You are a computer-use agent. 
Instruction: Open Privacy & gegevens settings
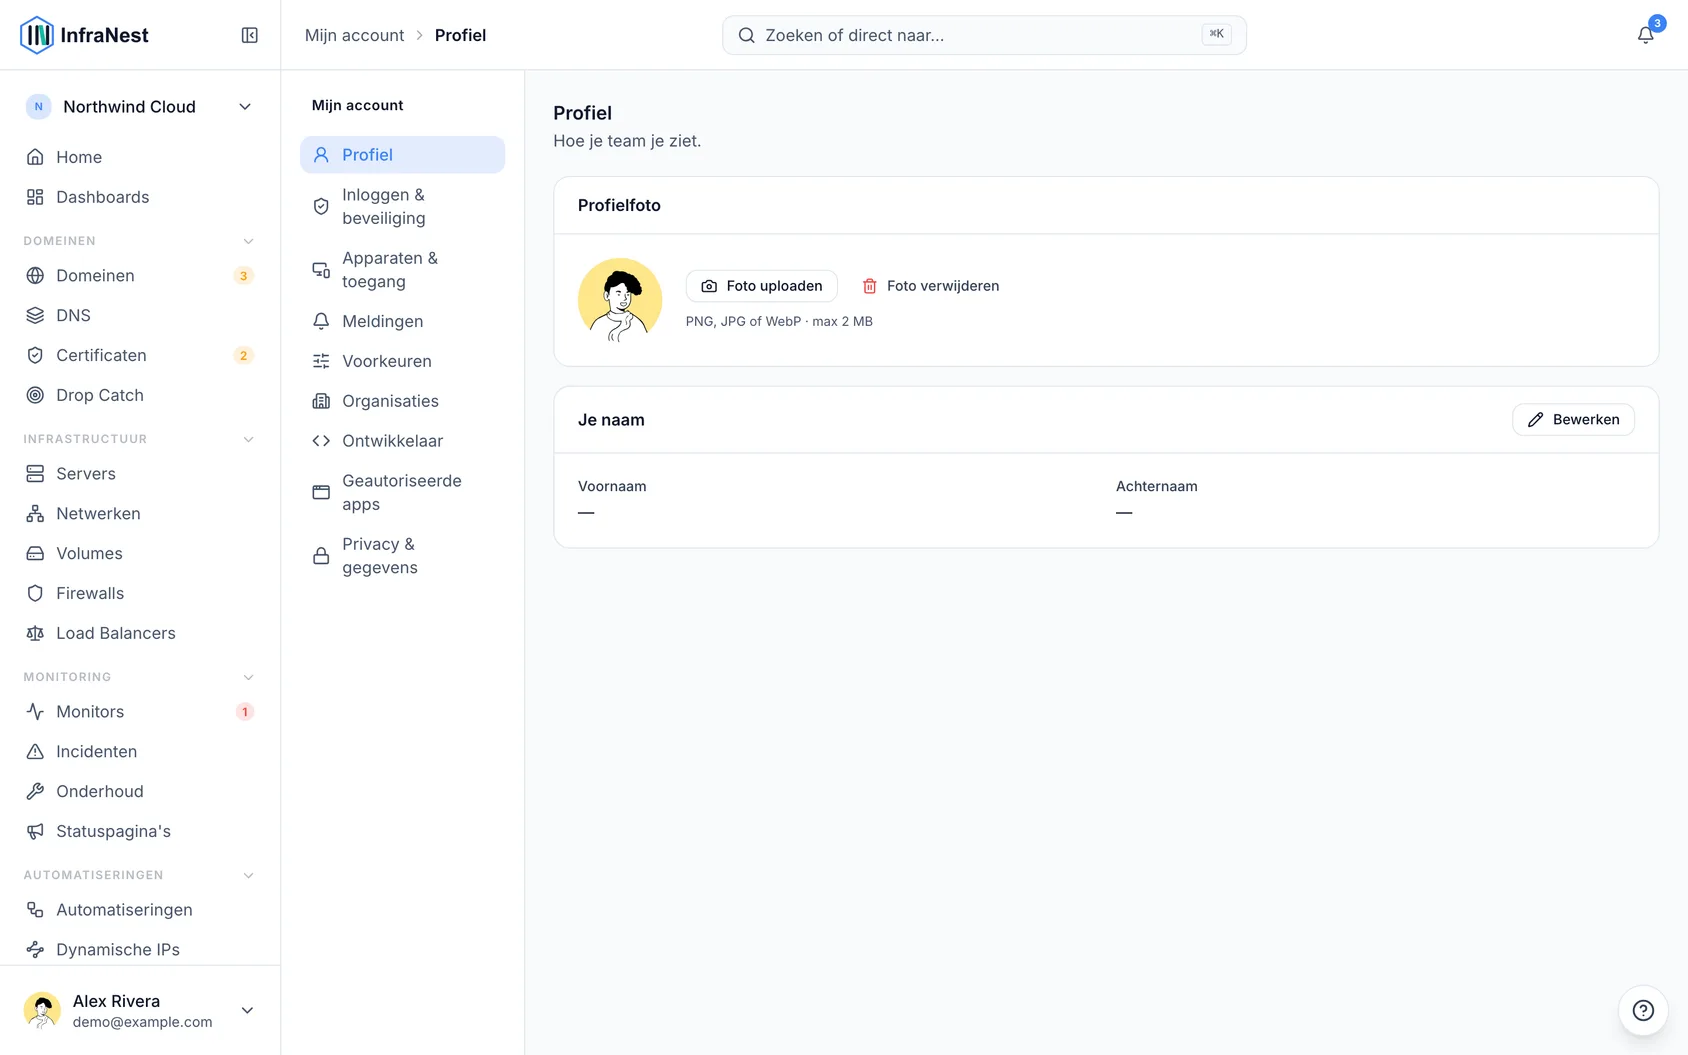pyautogui.click(x=402, y=556)
